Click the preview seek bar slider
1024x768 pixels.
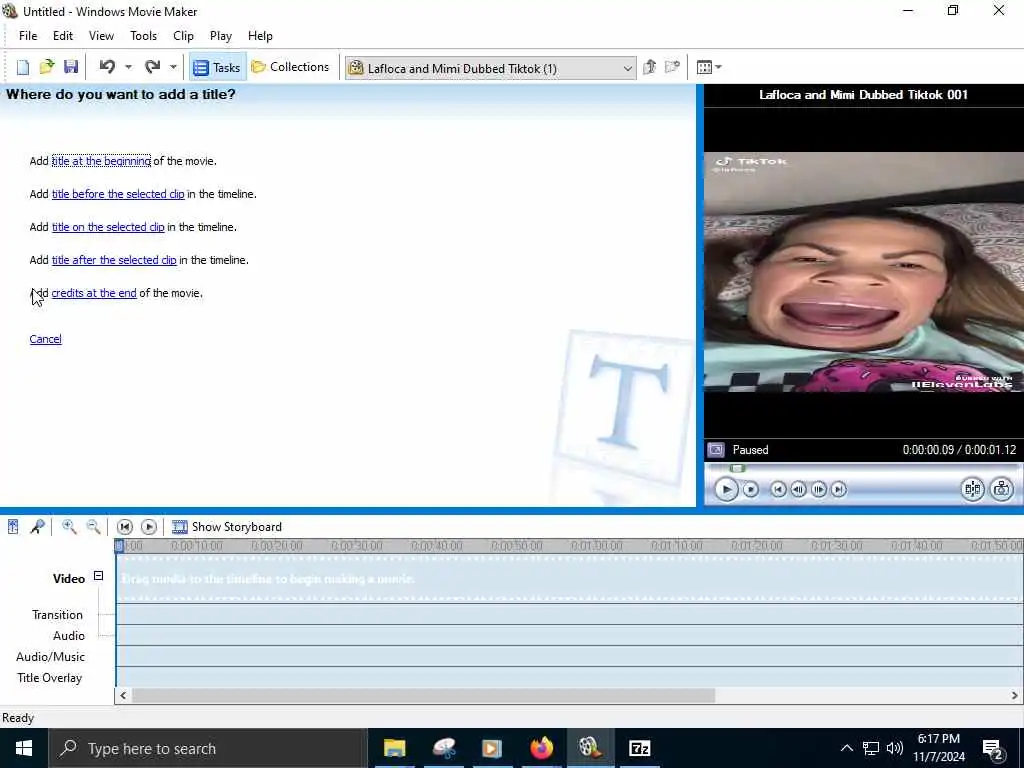click(737, 468)
